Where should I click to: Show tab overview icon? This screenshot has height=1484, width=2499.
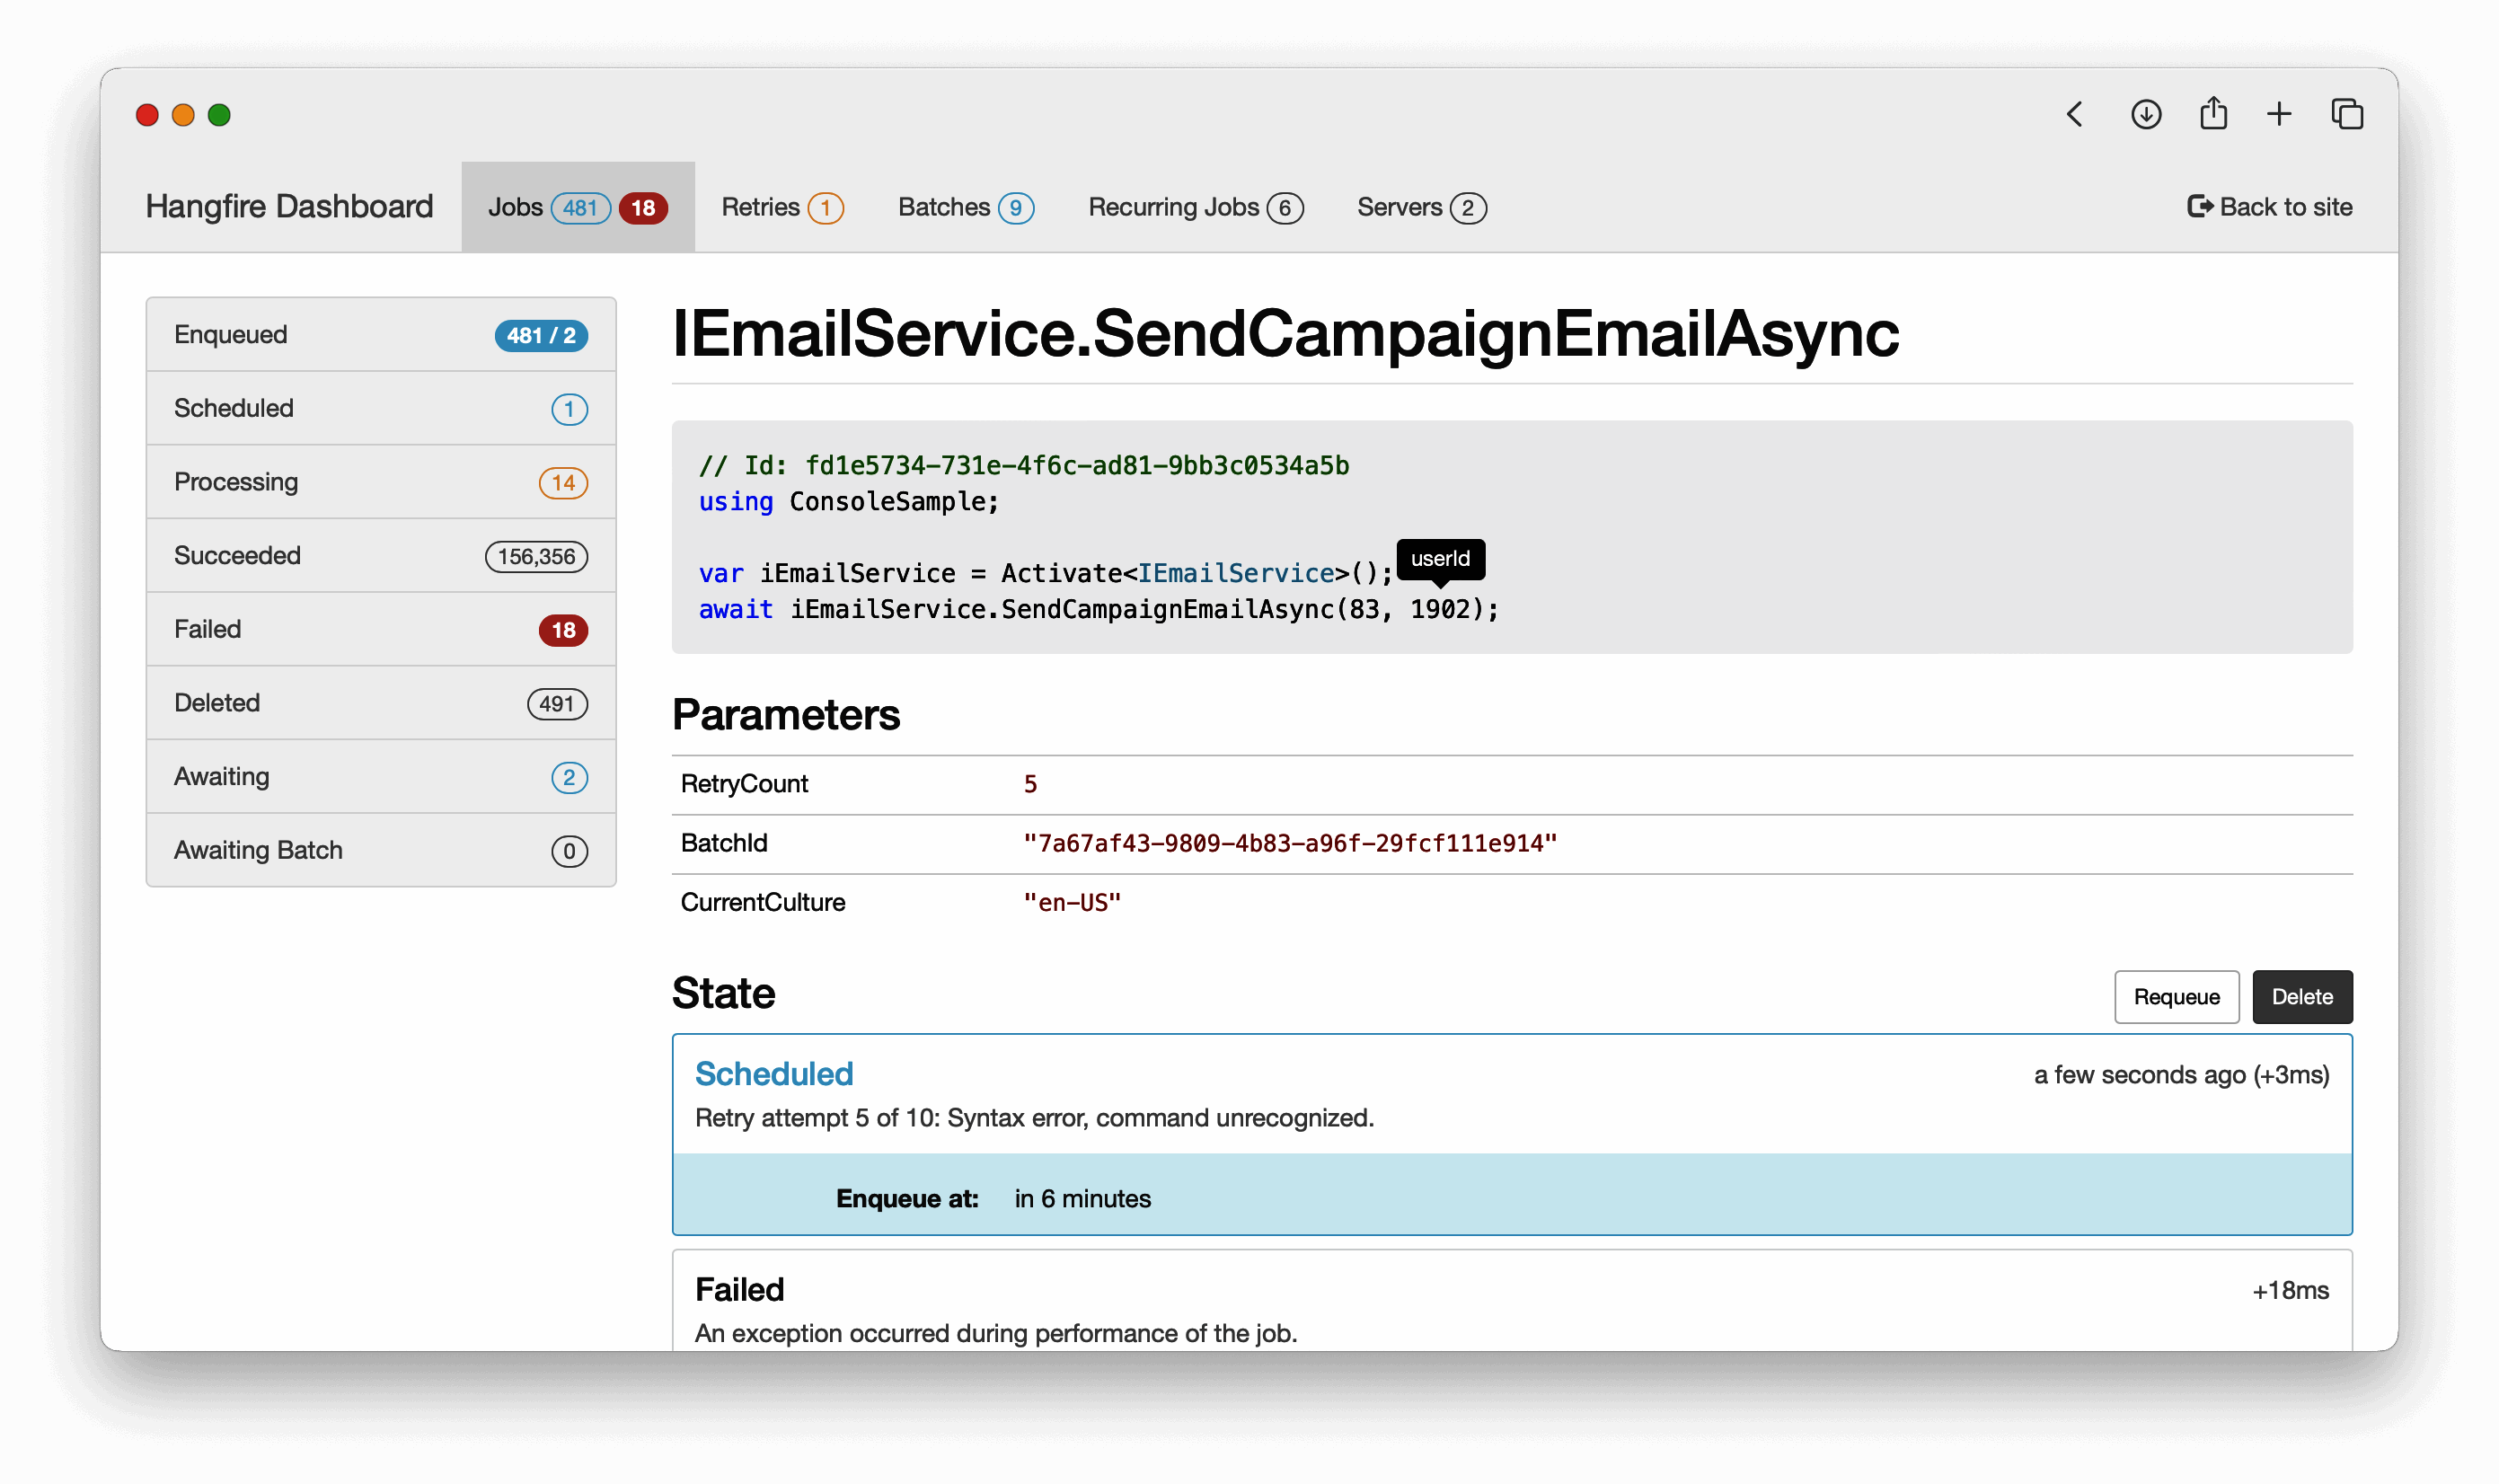(x=2347, y=114)
